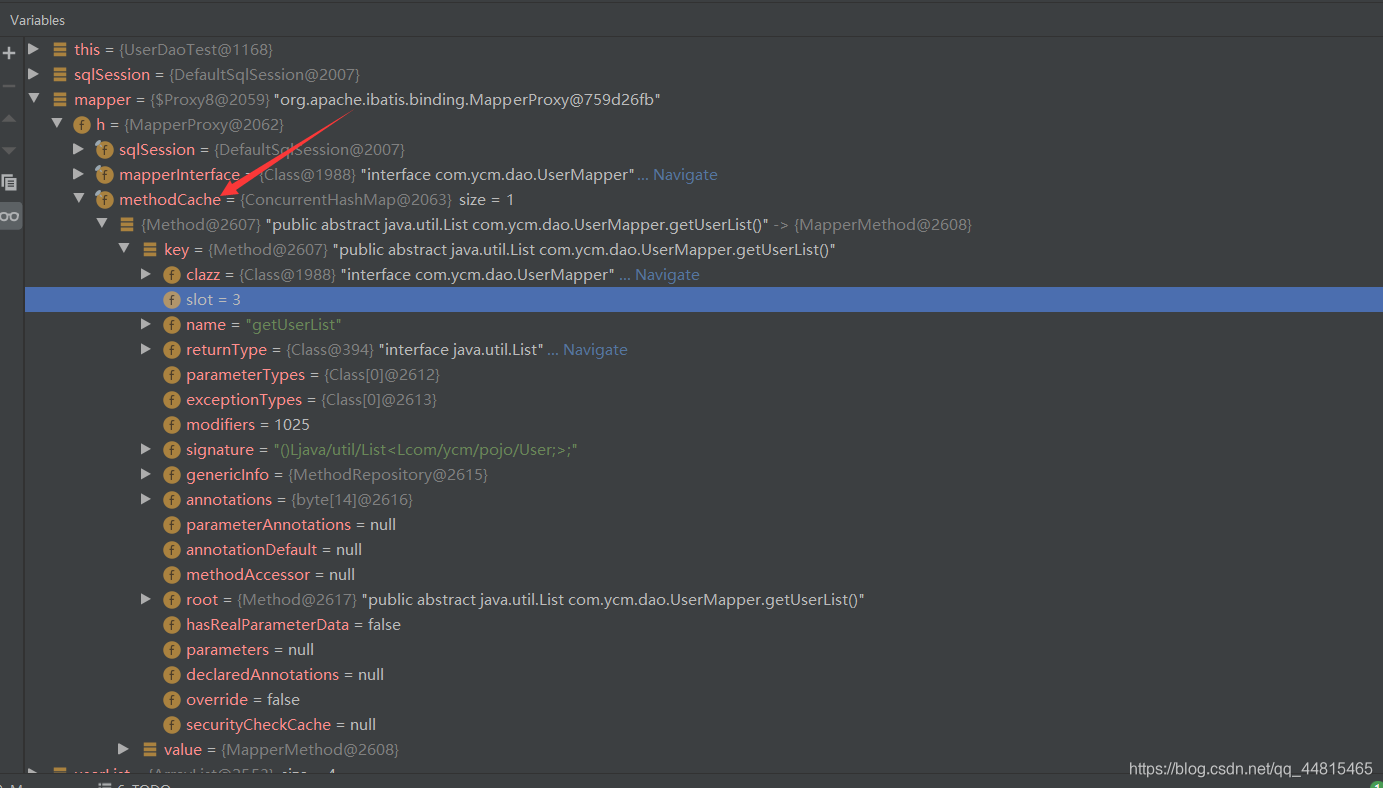Select the 'slot = 3' row
This screenshot has height=788, width=1383.
pyautogui.click(x=704, y=300)
